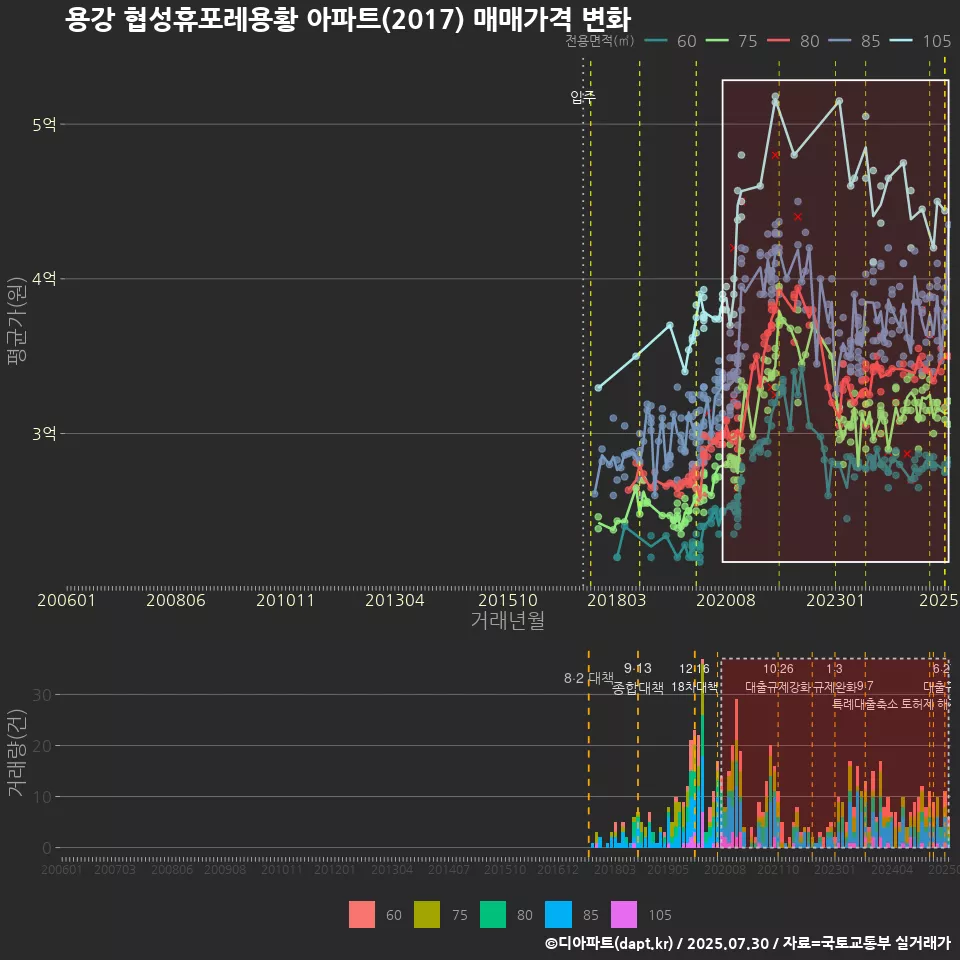Click the 4억 price axis label
Viewport: 960px width, 960px height.
(x=44, y=279)
